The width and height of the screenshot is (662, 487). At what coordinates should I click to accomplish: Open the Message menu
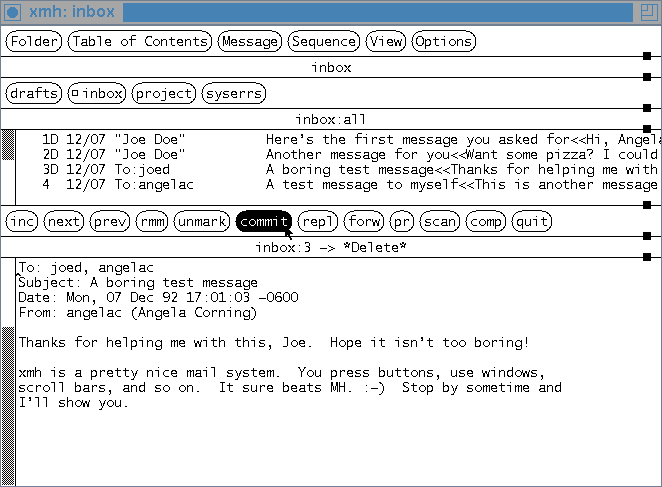pos(250,41)
